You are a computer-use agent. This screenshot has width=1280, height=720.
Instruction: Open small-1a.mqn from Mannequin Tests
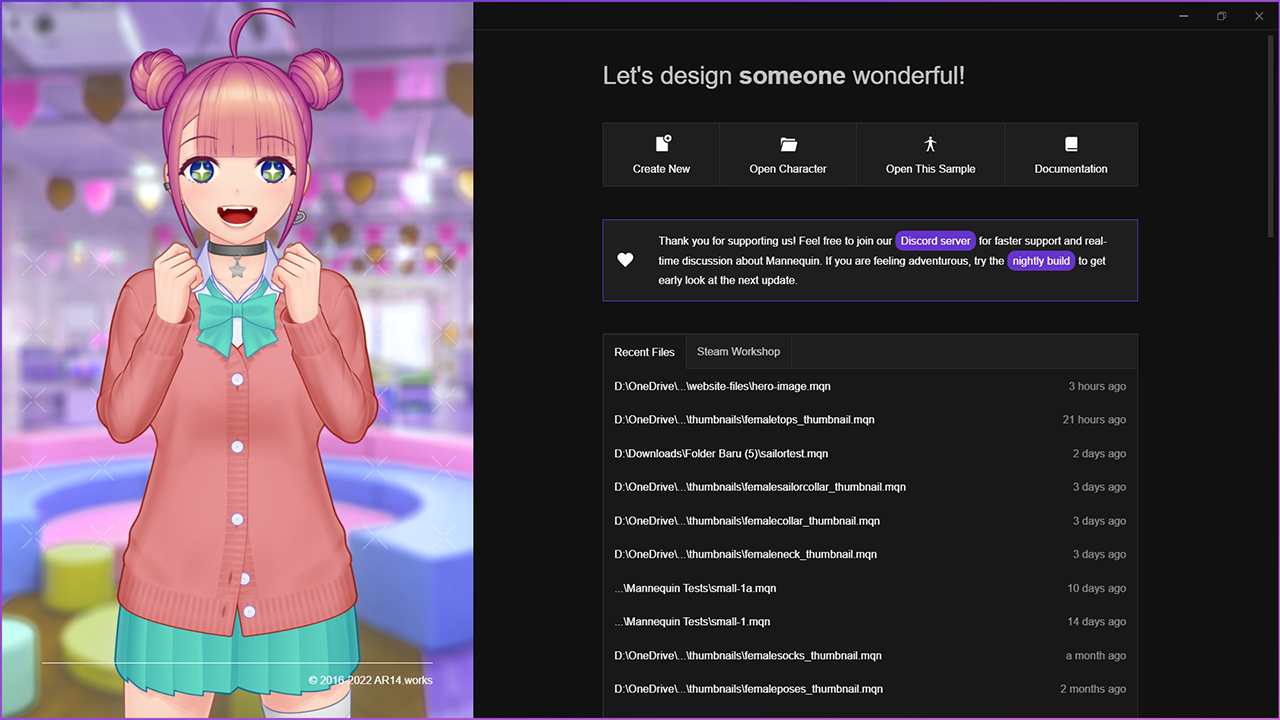(x=870, y=588)
